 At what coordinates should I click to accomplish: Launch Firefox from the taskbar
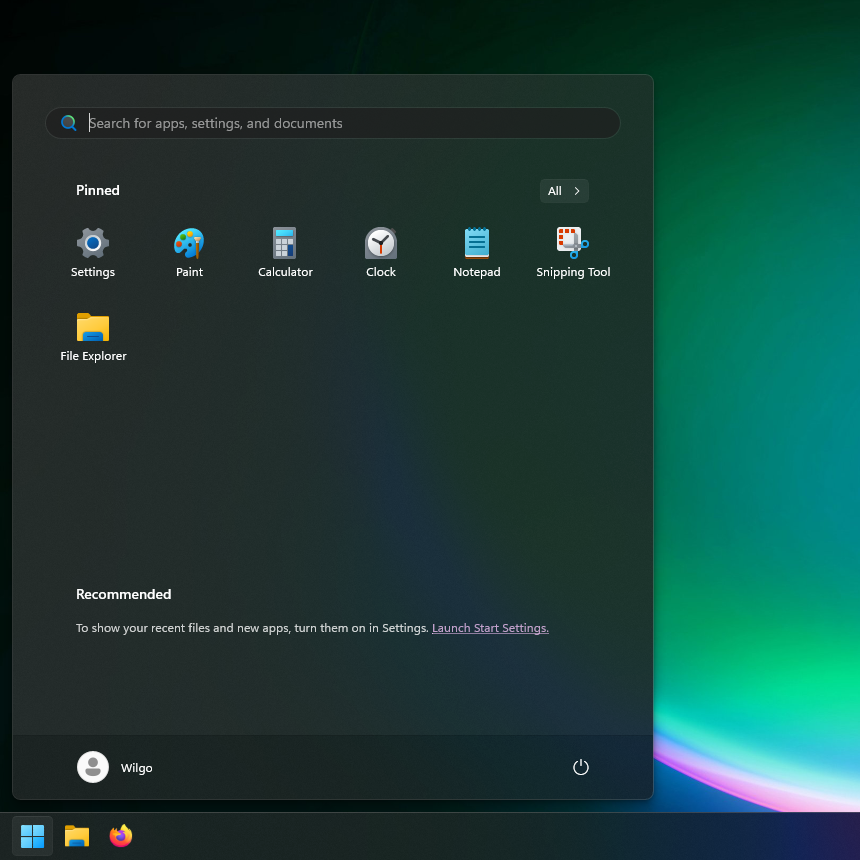click(x=120, y=836)
